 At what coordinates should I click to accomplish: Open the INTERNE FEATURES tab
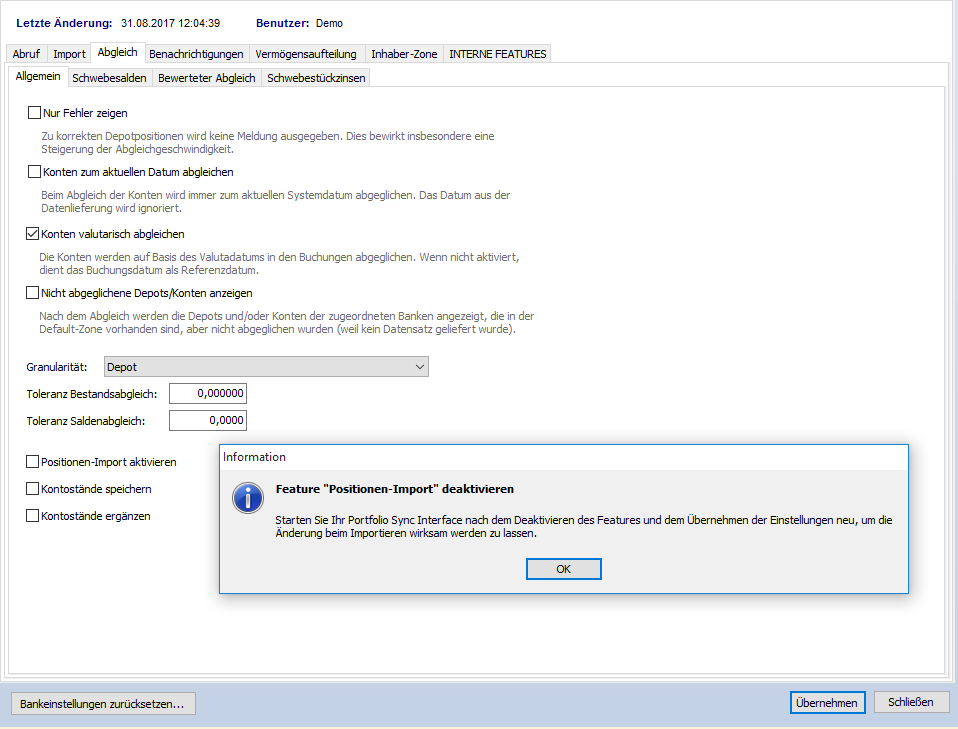tap(497, 54)
